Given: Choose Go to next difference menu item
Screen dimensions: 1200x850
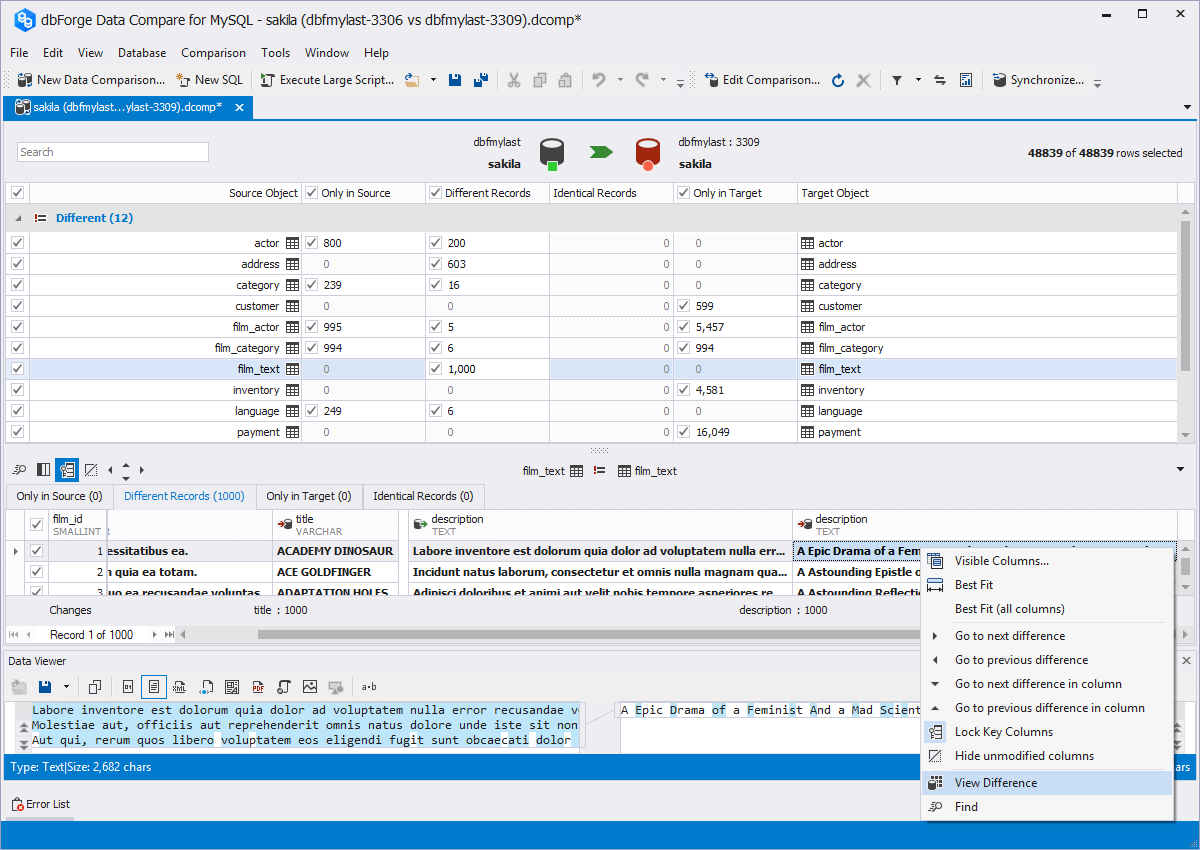Looking at the screenshot, I should tap(1047, 636).
